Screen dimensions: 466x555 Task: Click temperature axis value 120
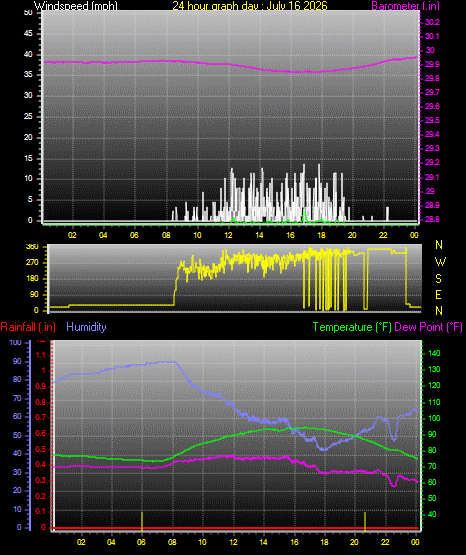[x=434, y=385]
